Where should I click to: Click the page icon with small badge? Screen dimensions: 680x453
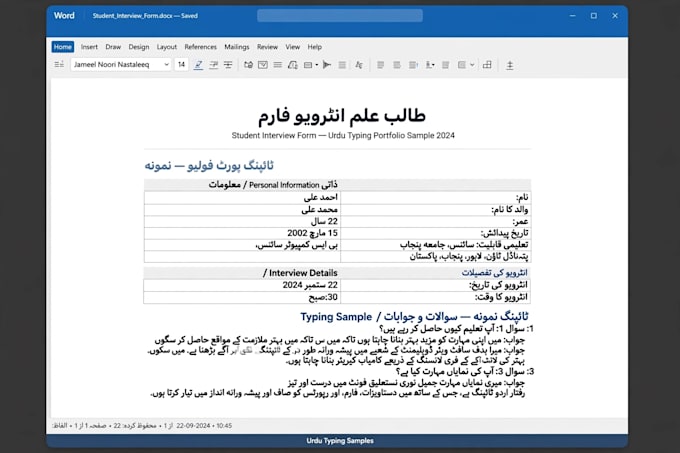coord(293,65)
